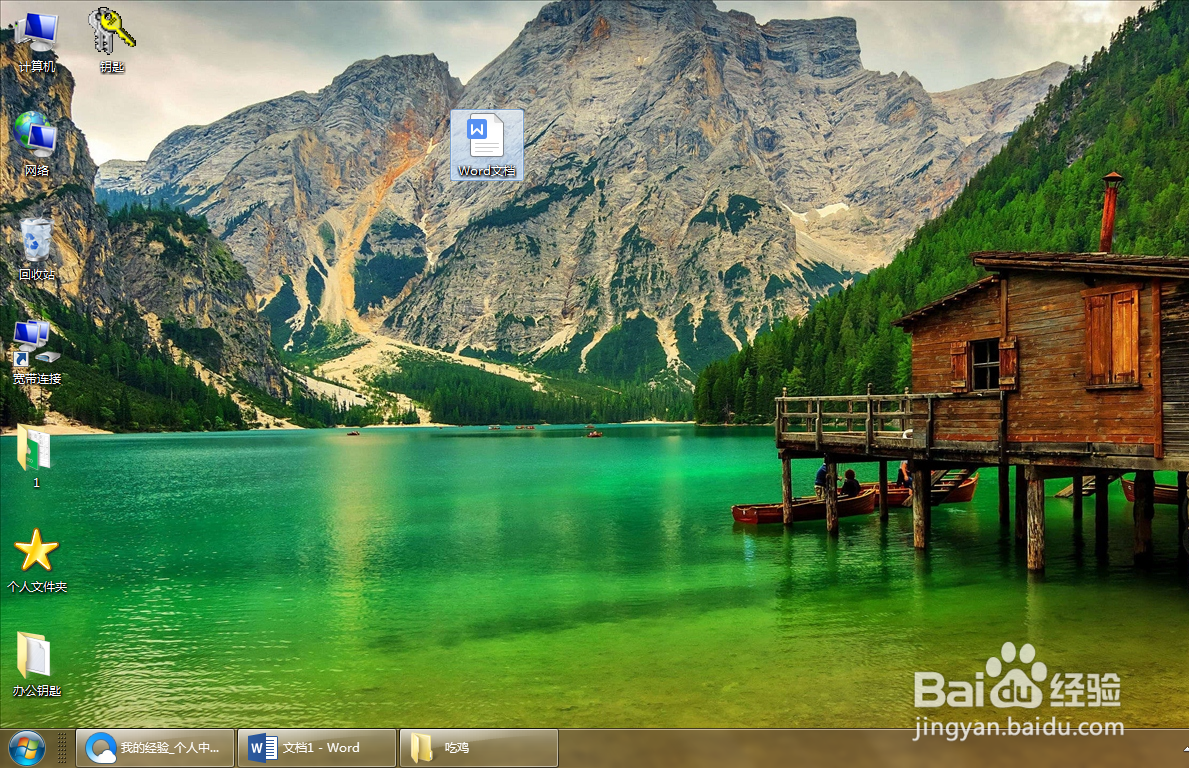Select the 宽带连接 shortcut icon

coord(36,352)
